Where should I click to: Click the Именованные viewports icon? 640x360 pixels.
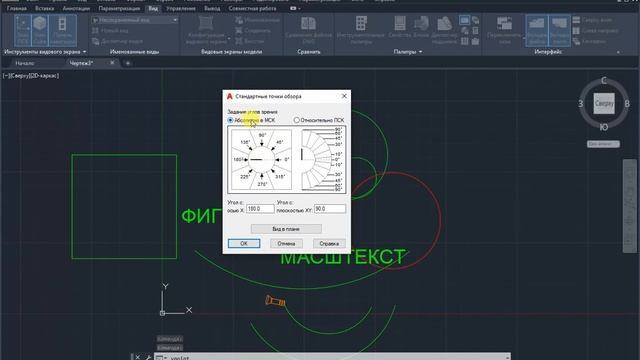[x=239, y=20]
